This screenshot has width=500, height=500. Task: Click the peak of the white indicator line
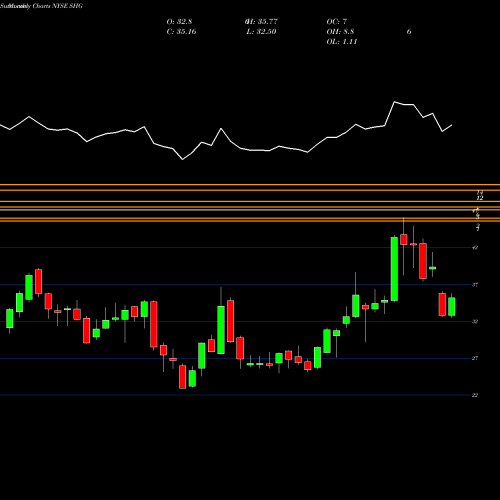[395, 102]
